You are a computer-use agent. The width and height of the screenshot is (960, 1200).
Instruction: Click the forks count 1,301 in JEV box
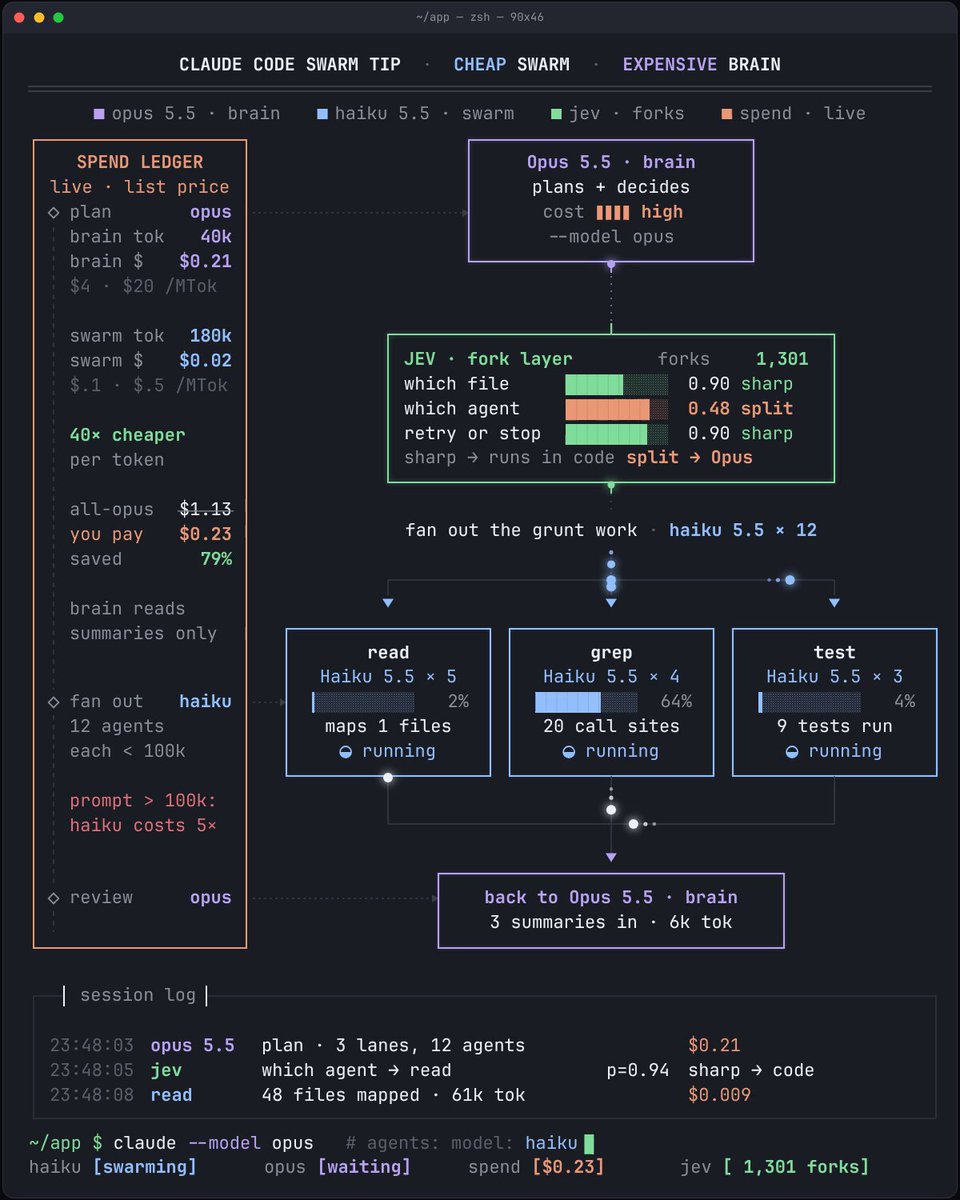pyautogui.click(x=782, y=359)
